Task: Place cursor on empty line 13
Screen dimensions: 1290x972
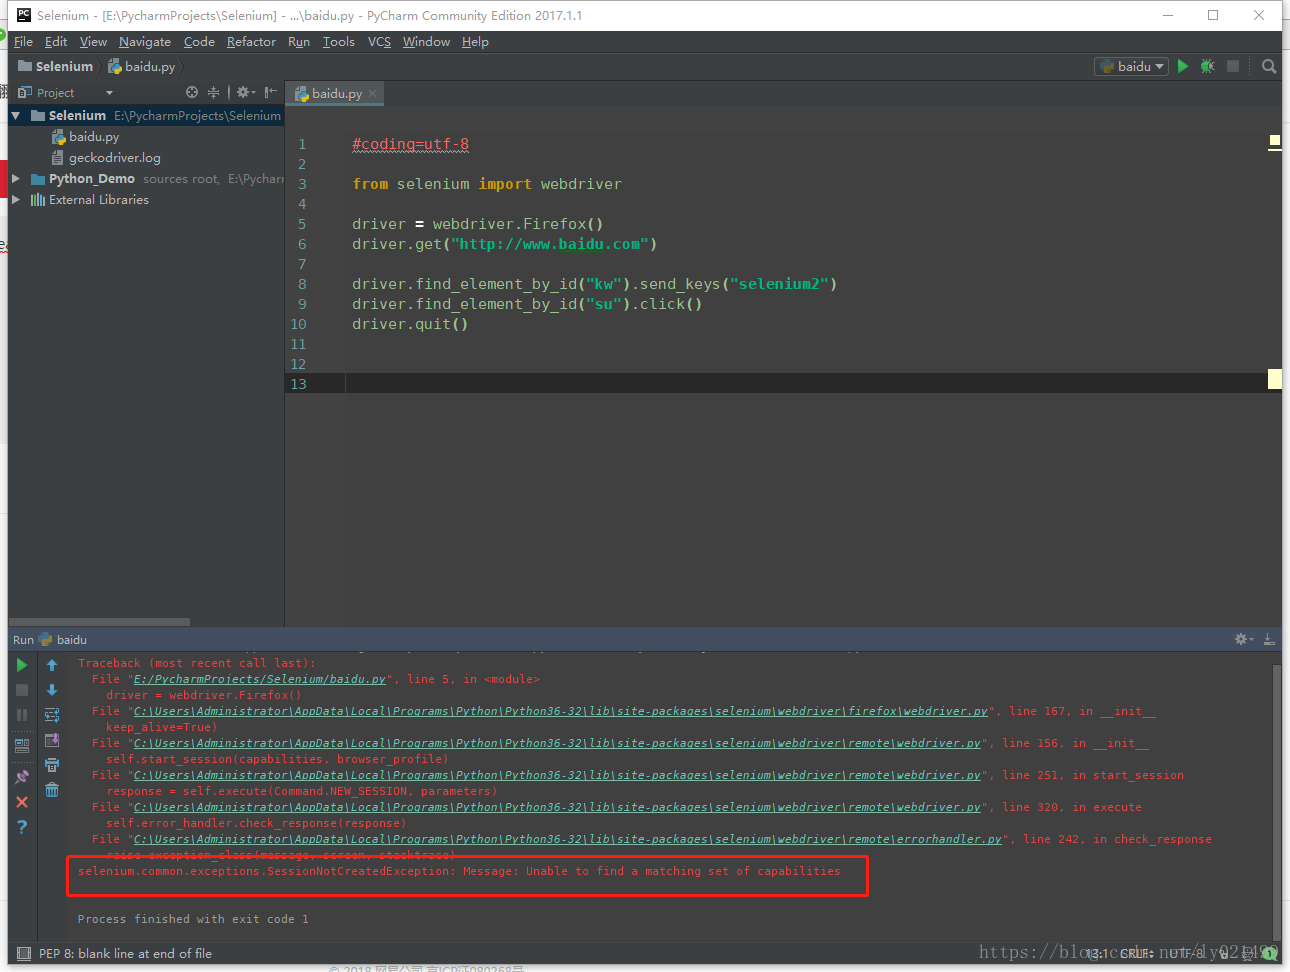Action: (x=806, y=383)
